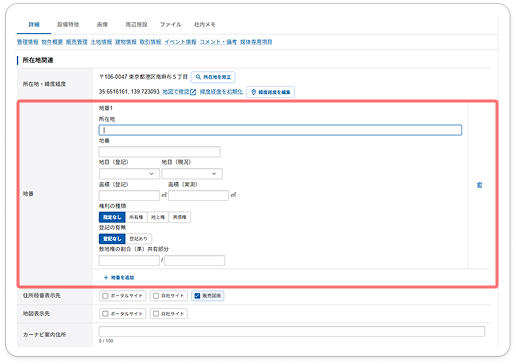Check 自社サイト for 住所枝番表示先
516x364 pixels.
[169, 296]
